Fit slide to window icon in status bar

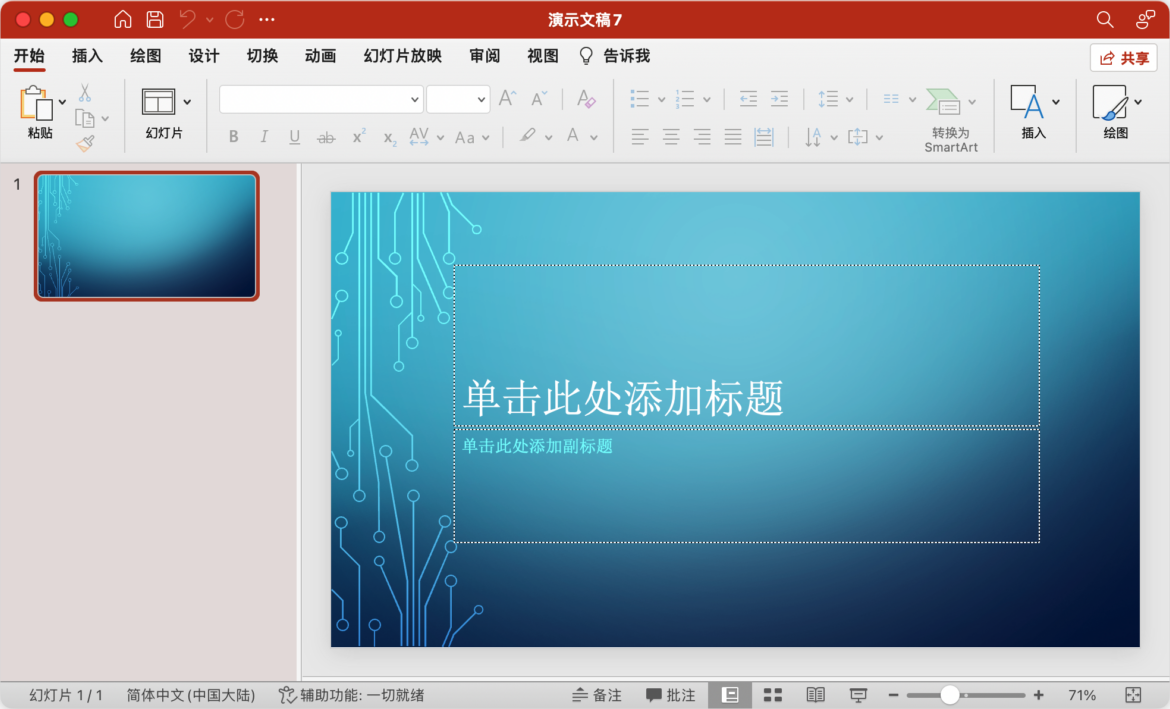coord(1133,695)
